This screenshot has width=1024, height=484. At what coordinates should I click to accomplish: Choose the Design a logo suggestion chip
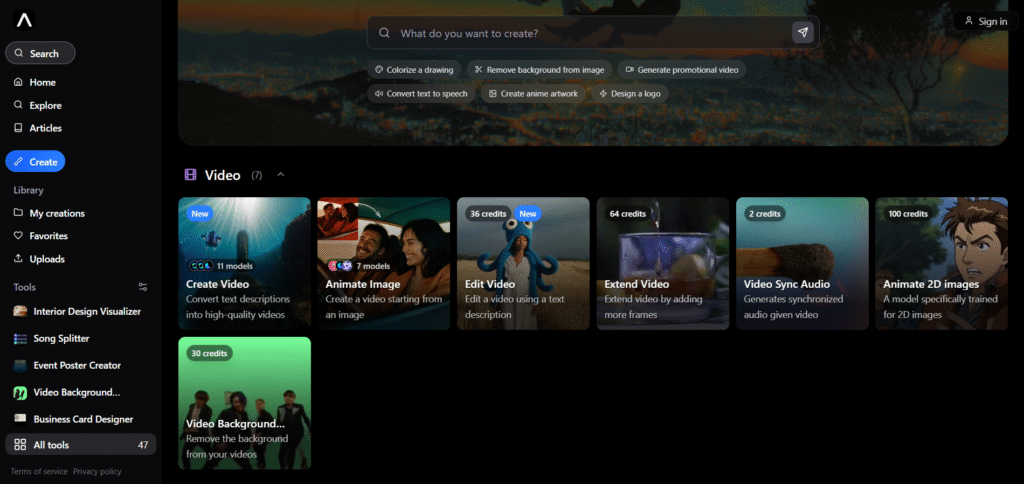629,93
